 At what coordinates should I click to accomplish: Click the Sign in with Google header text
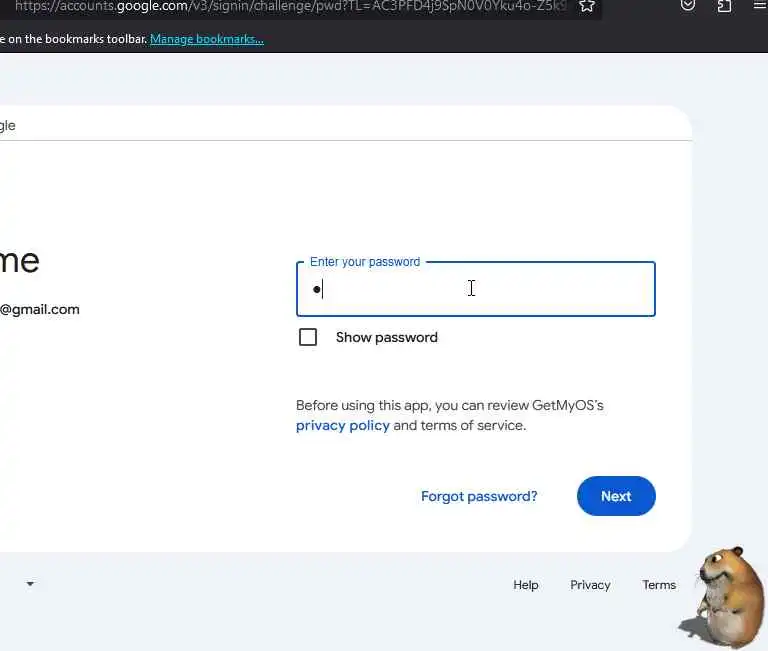7,126
